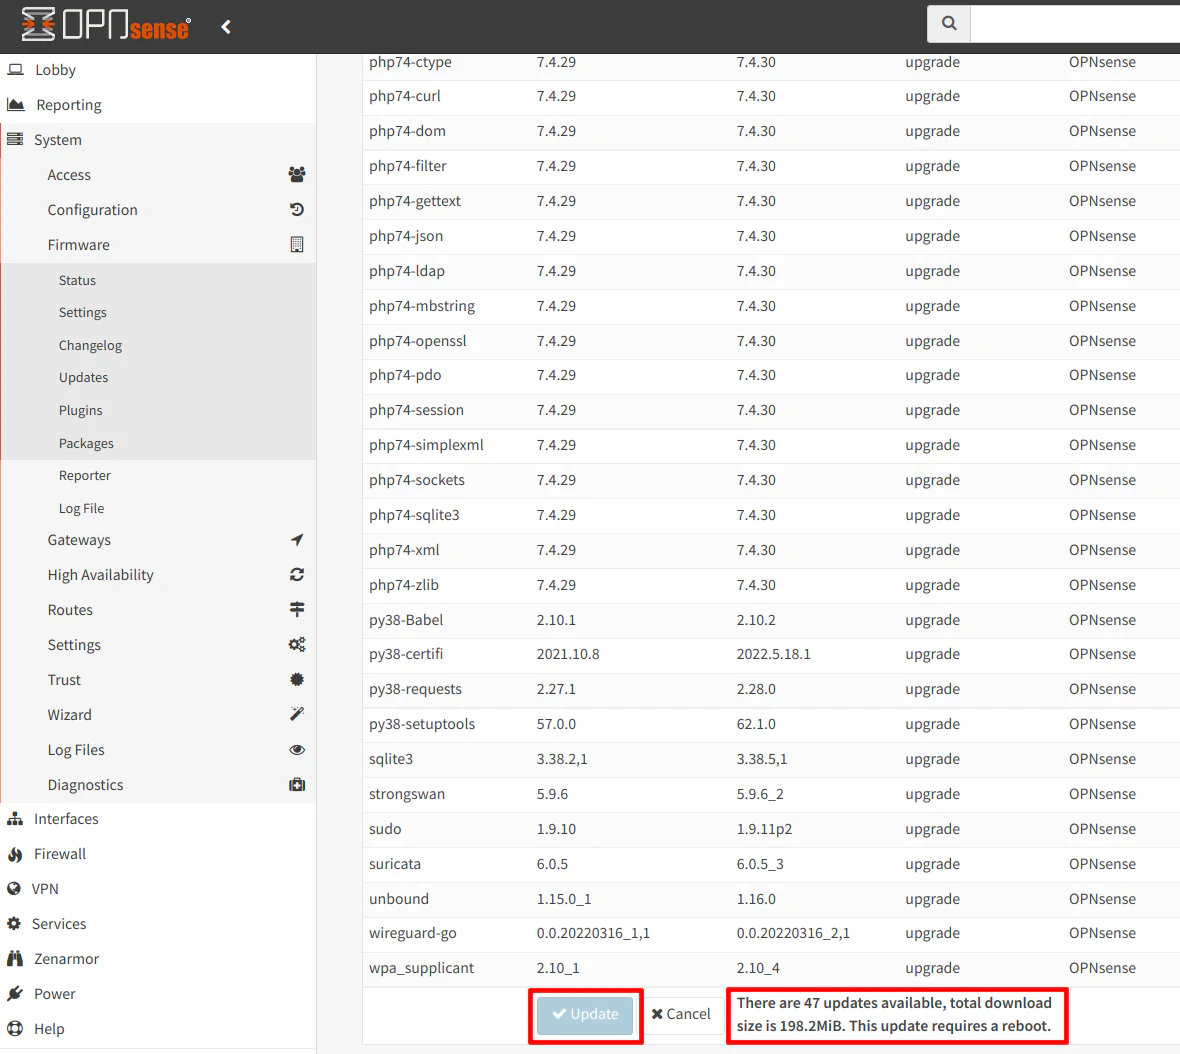Screen dimensions: 1180x1054
Task: Expand the System Settings submenu with gears
Action: pos(74,645)
